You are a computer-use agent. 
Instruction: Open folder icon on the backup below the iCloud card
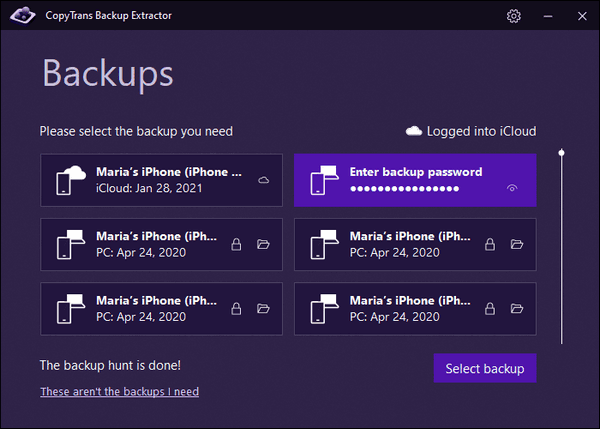pyautogui.click(x=263, y=244)
